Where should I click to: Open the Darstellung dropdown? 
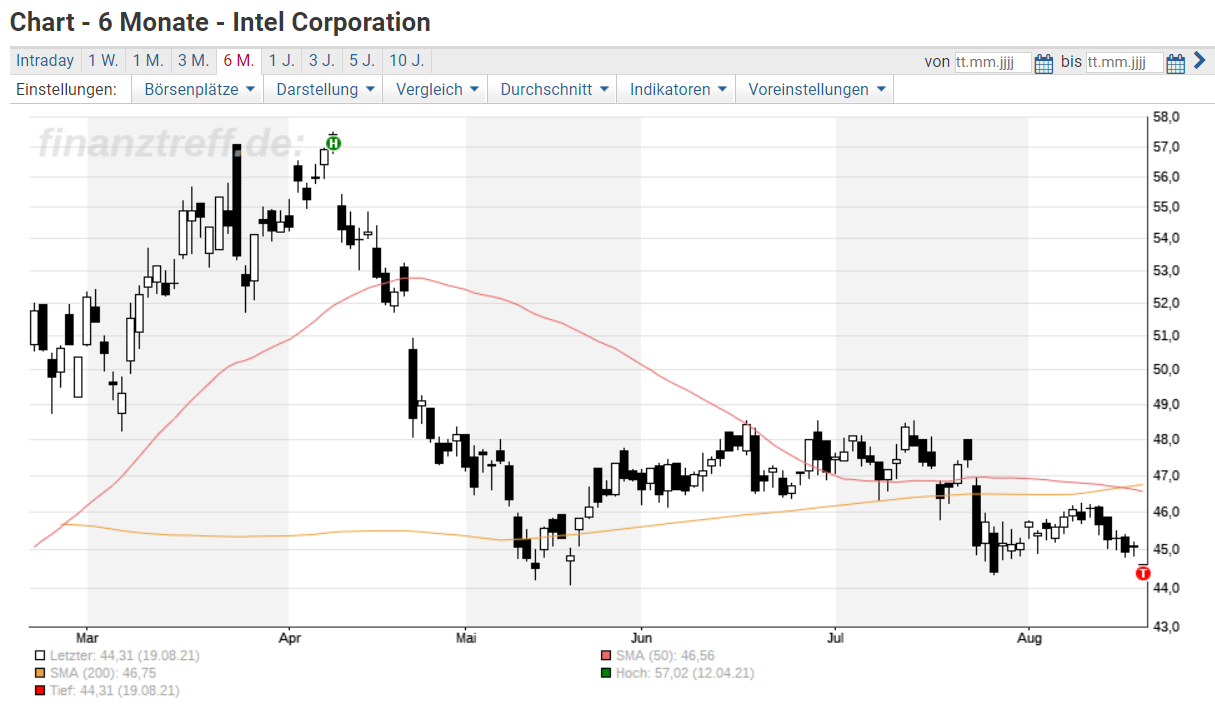pos(325,89)
